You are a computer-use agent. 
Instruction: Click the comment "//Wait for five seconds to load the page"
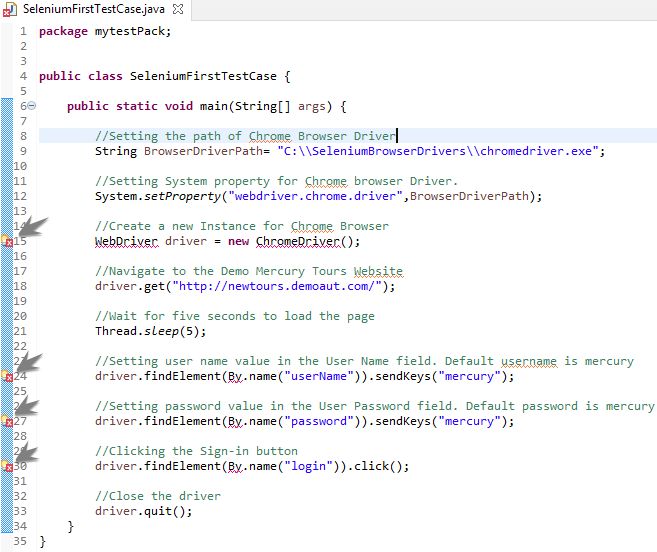(x=235, y=316)
